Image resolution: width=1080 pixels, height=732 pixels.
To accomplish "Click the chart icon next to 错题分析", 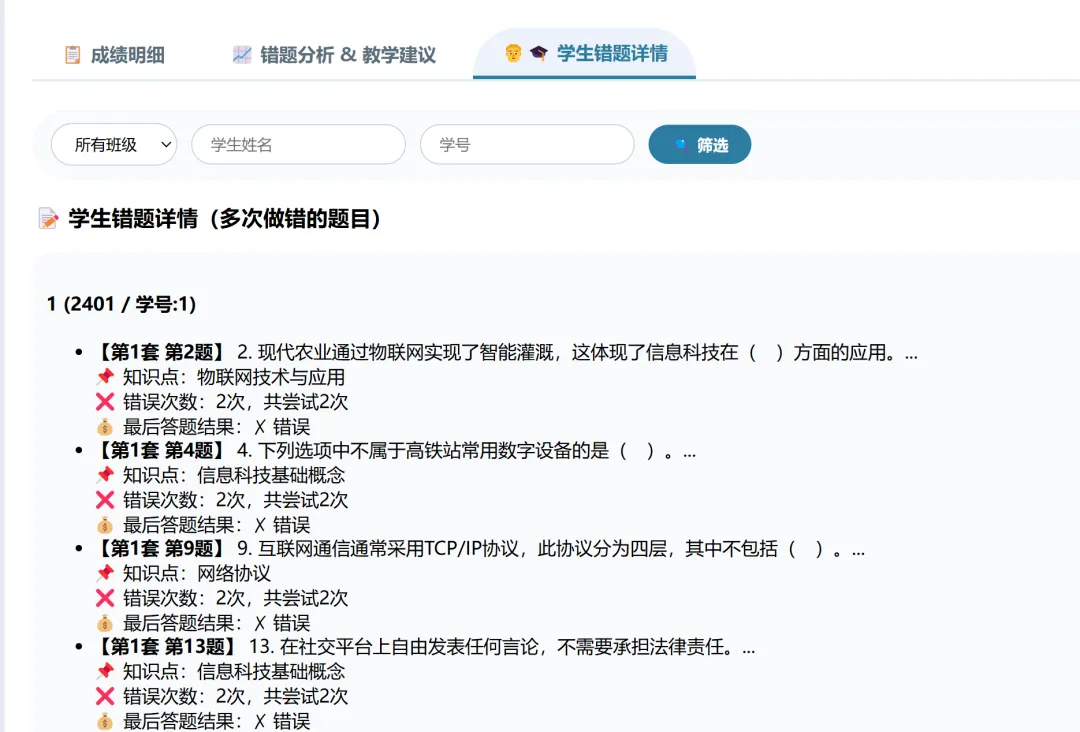I will click(x=241, y=56).
